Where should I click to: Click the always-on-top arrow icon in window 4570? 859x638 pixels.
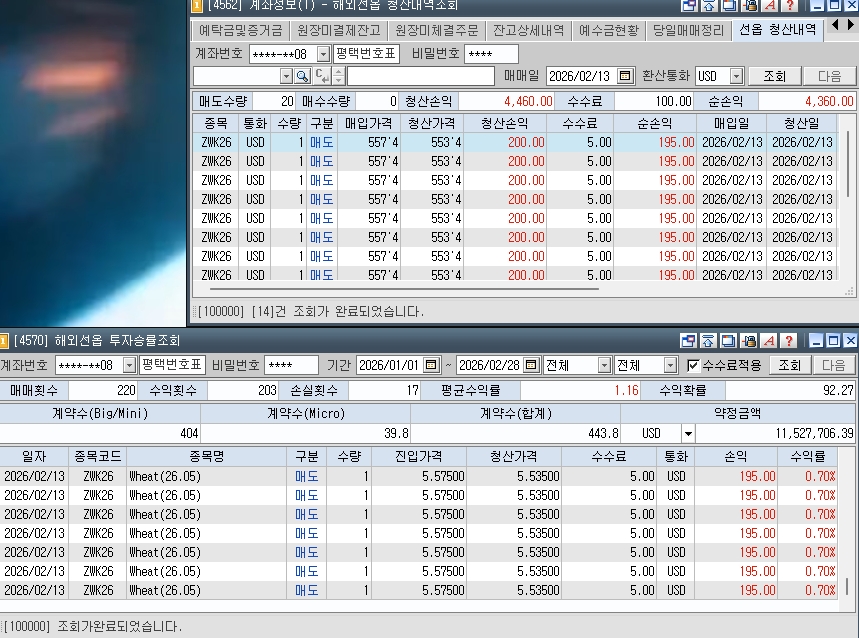point(708,341)
